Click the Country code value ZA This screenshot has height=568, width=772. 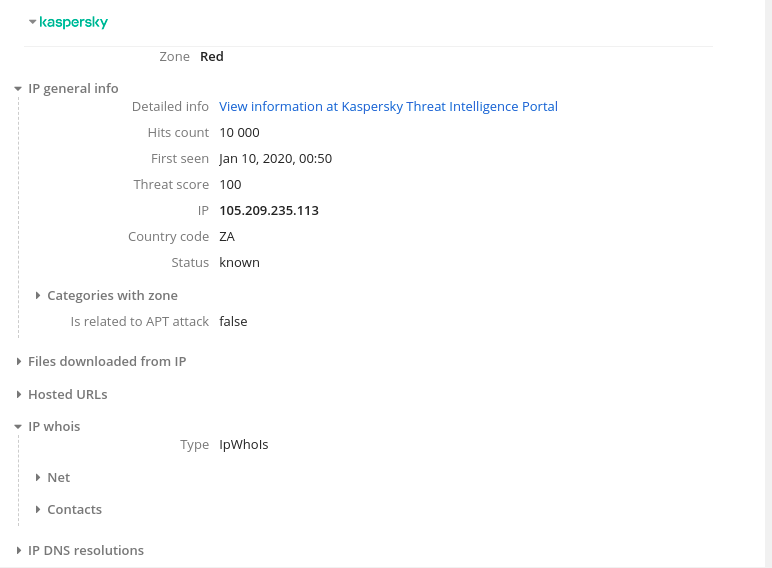(227, 236)
